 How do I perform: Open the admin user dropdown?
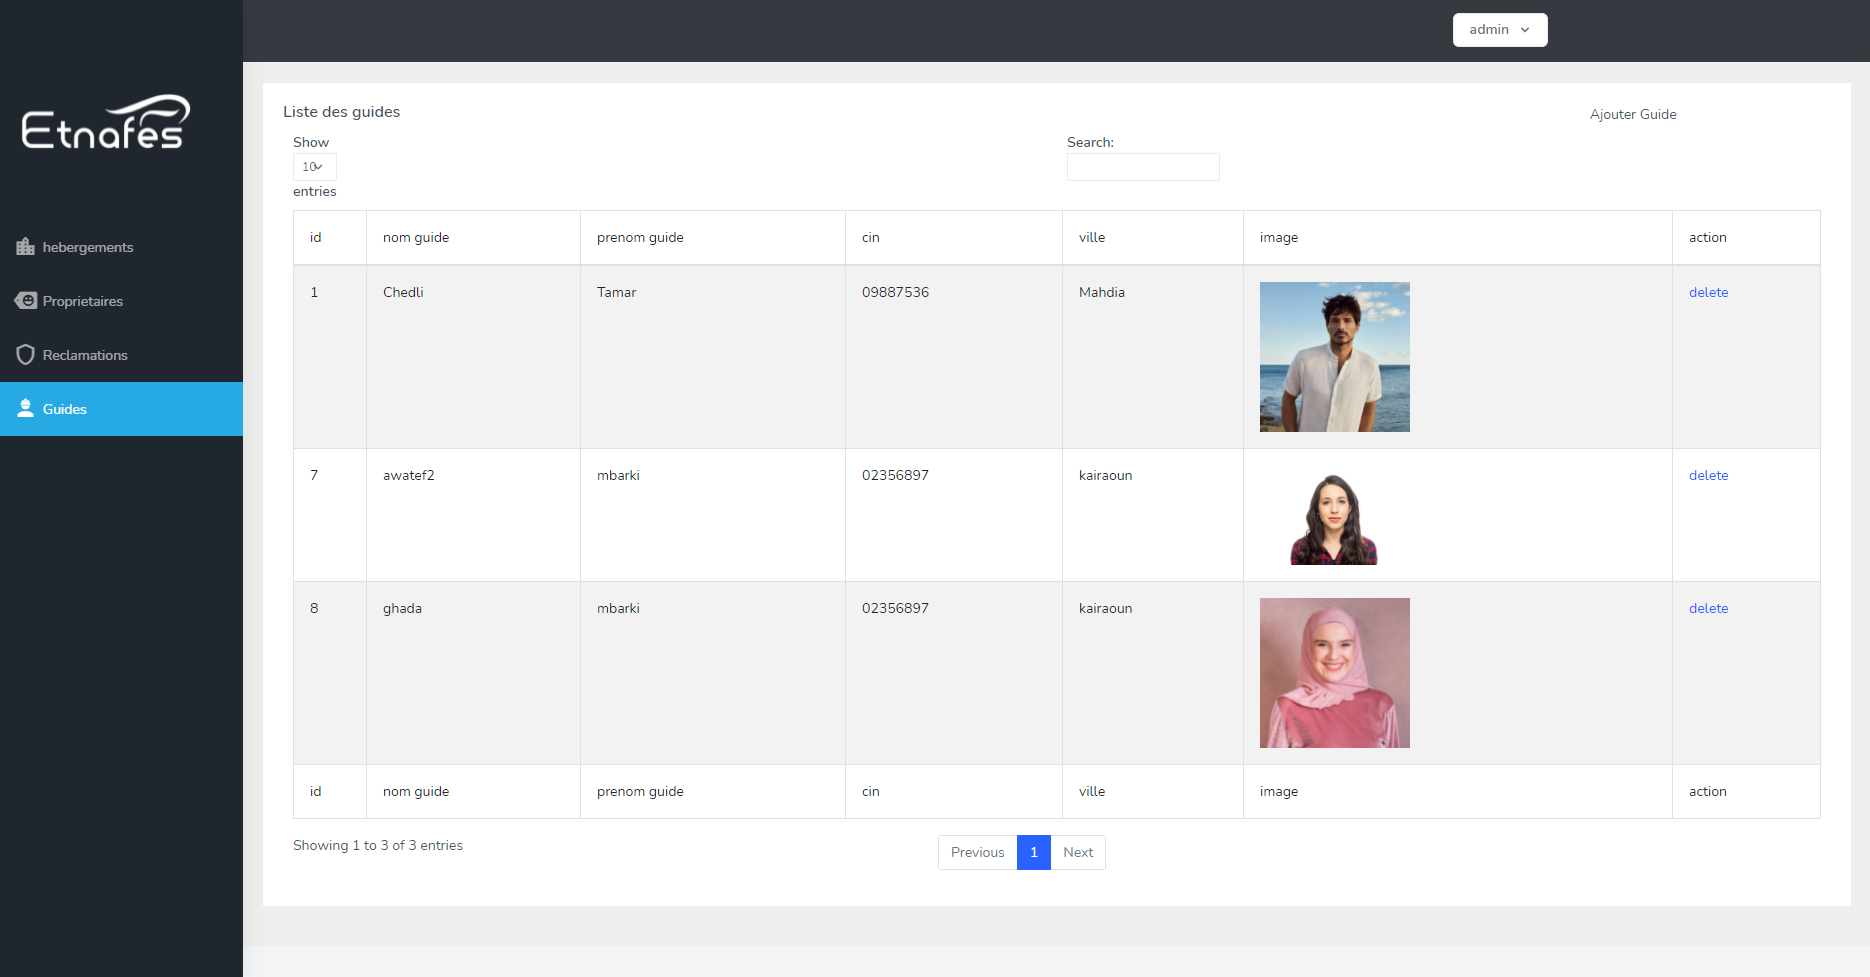coord(1499,30)
